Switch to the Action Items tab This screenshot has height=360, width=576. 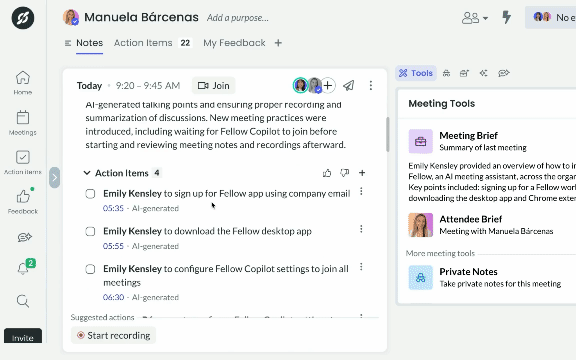[143, 43]
